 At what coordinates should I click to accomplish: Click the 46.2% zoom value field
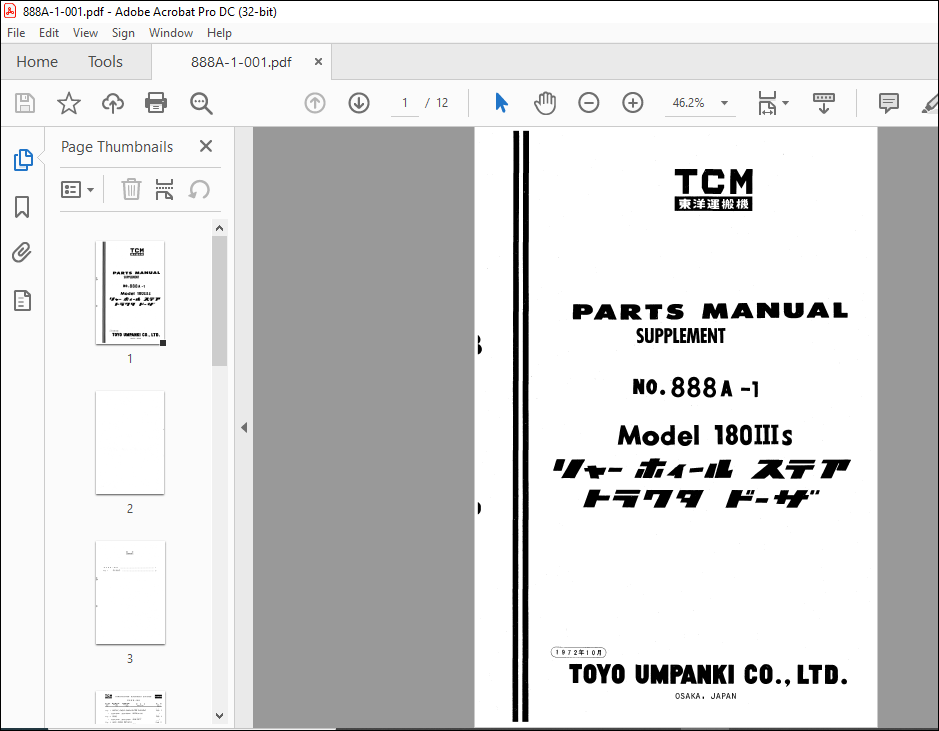click(688, 103)
